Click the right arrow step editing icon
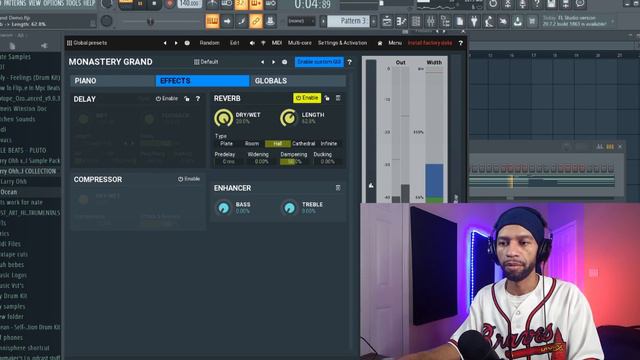This screenshot has width=640, height=360. [x=227, y=21]
